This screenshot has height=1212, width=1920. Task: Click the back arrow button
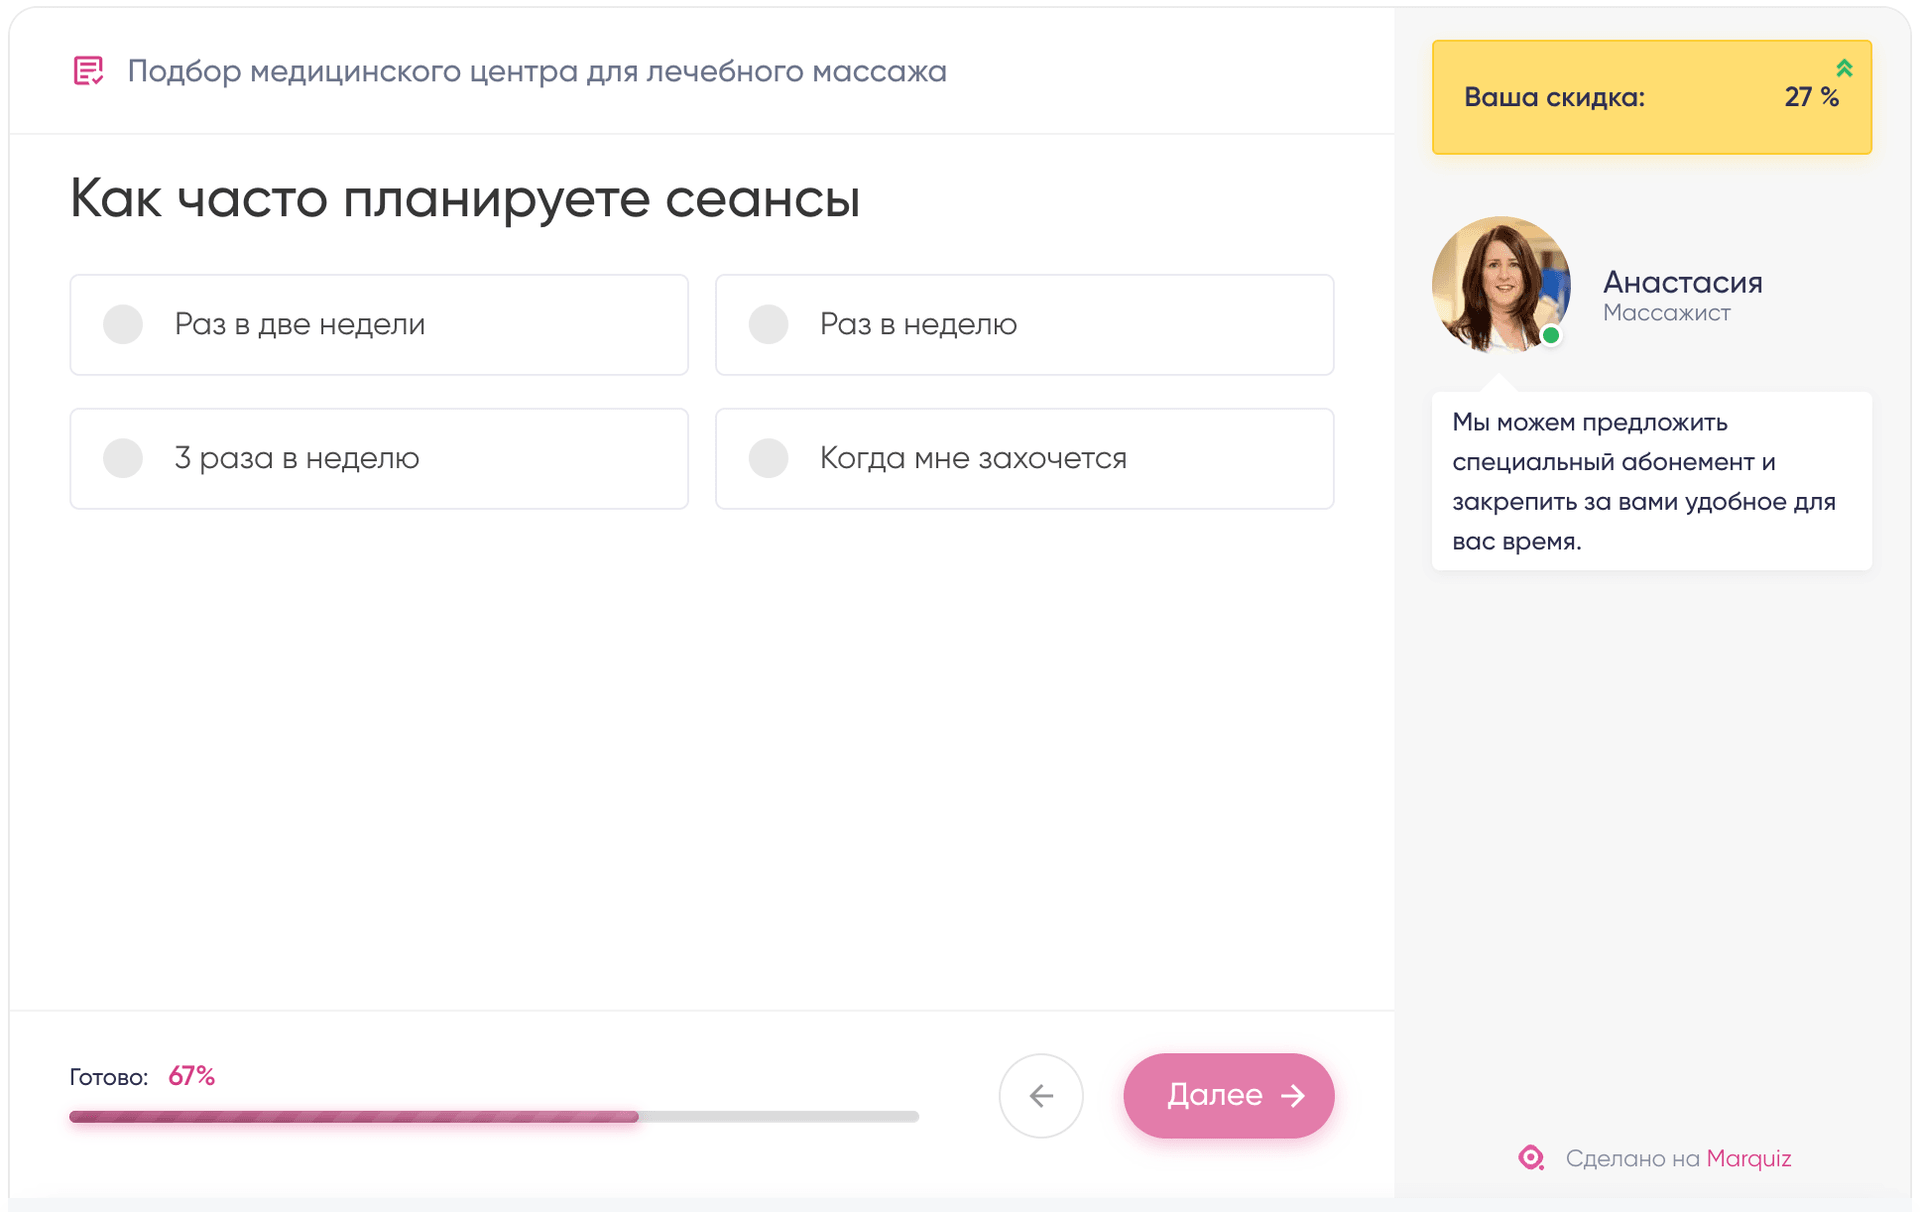click(x=1040, y=1095)
